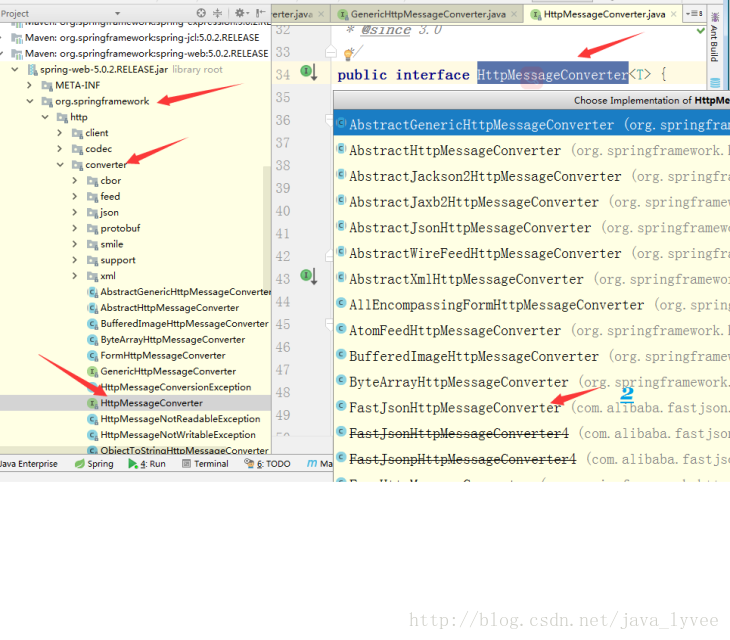This screenshot has width=730, height=640.
Task: Select Maven spring-web:5.0.2.RELEASE library
Action: tap(147, 54)
